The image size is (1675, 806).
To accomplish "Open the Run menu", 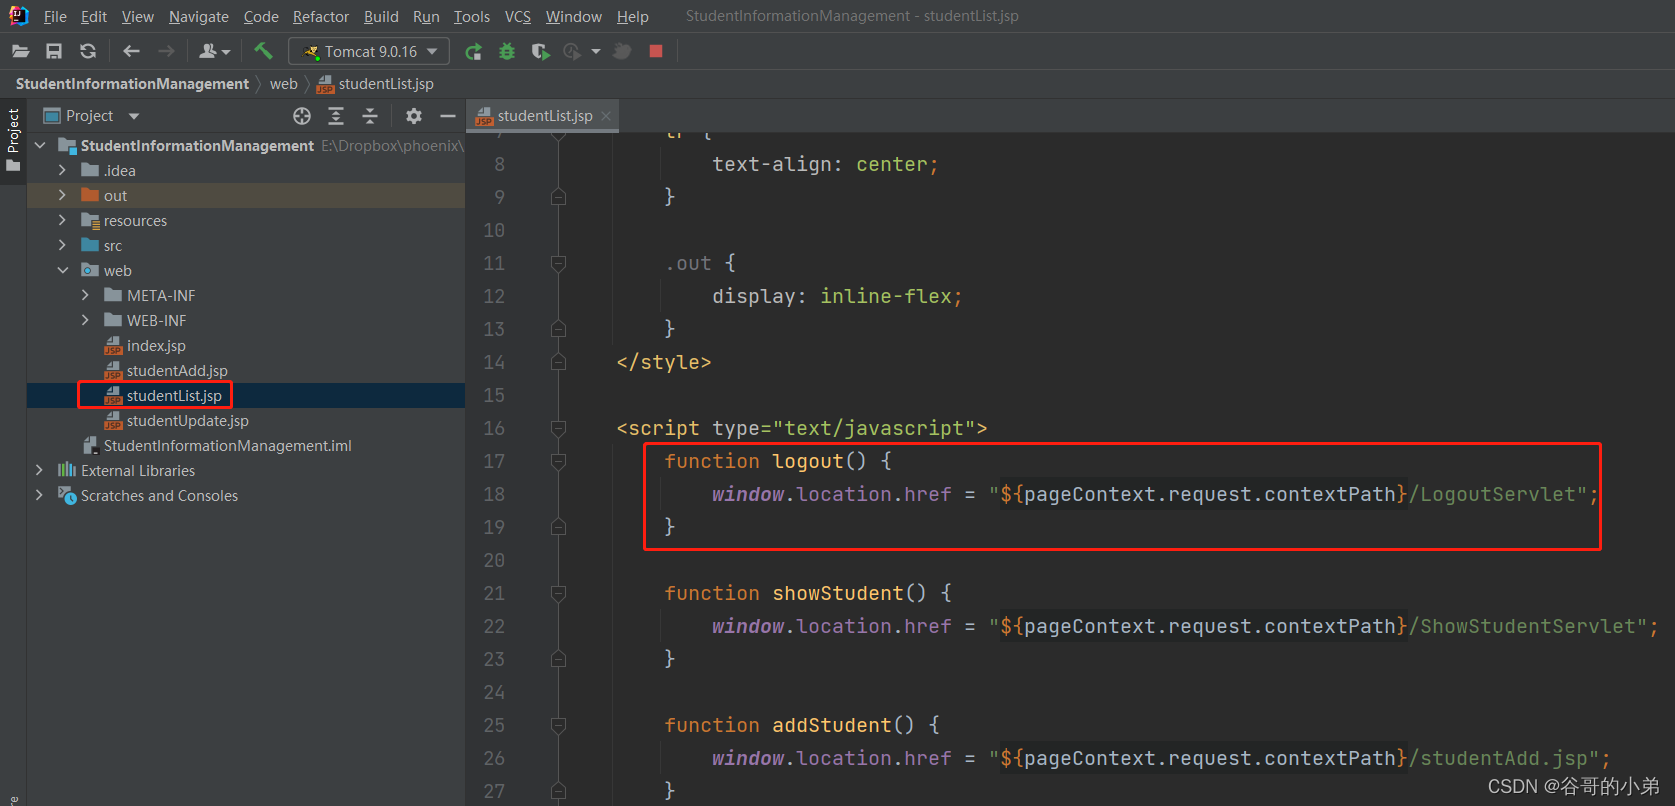I will (x=426, y=16).
